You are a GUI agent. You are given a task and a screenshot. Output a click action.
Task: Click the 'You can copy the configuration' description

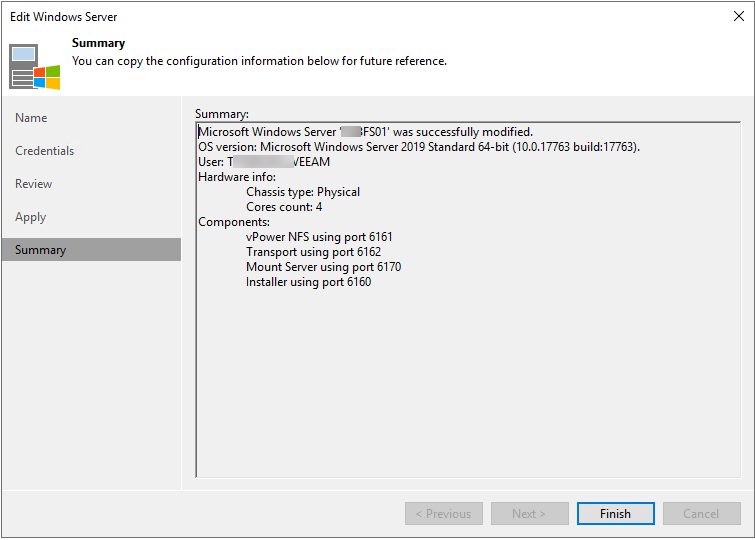click(260, 61)
